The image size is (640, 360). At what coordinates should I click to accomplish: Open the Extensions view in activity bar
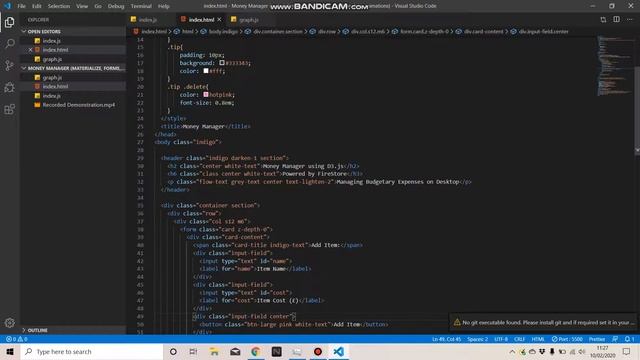[9, 109]
